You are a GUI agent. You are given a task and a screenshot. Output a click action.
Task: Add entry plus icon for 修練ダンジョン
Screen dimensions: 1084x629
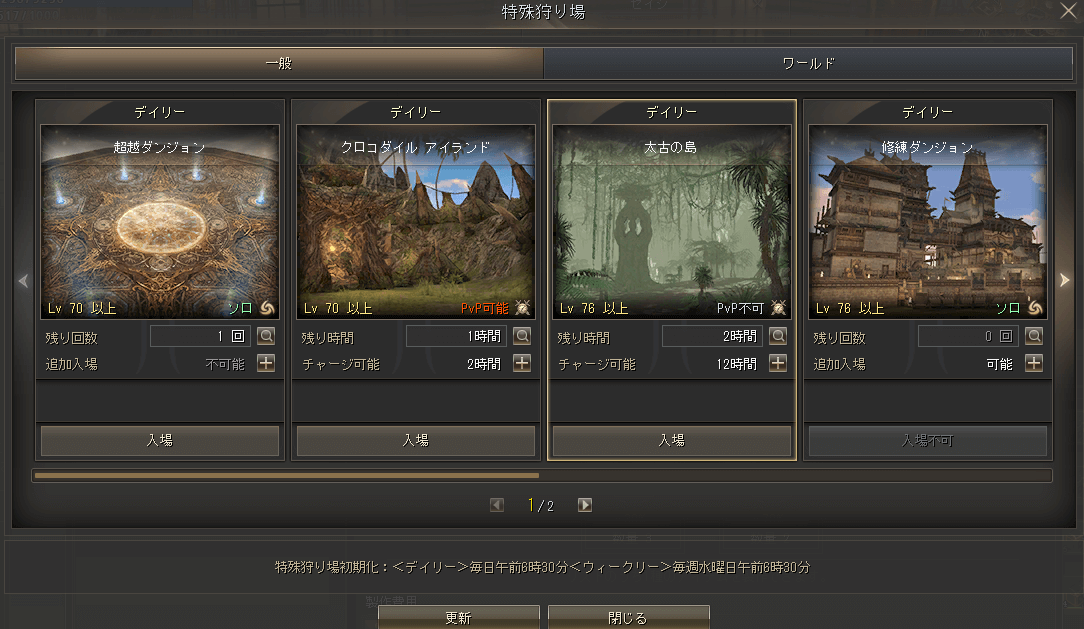pos(1034,364)
